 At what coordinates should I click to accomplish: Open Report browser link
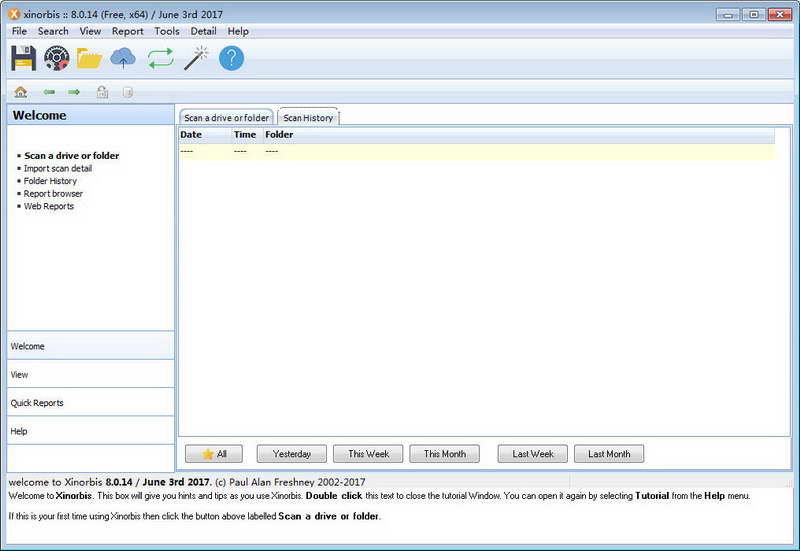point(53,194)
